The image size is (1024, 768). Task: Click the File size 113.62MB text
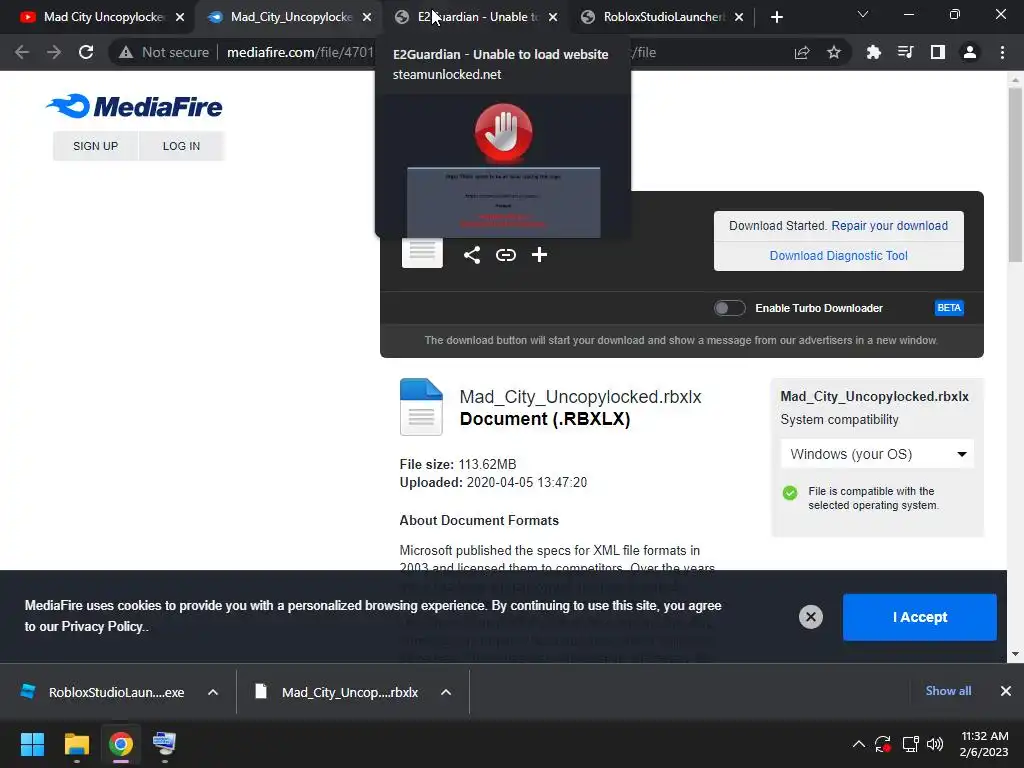[458, 464]
